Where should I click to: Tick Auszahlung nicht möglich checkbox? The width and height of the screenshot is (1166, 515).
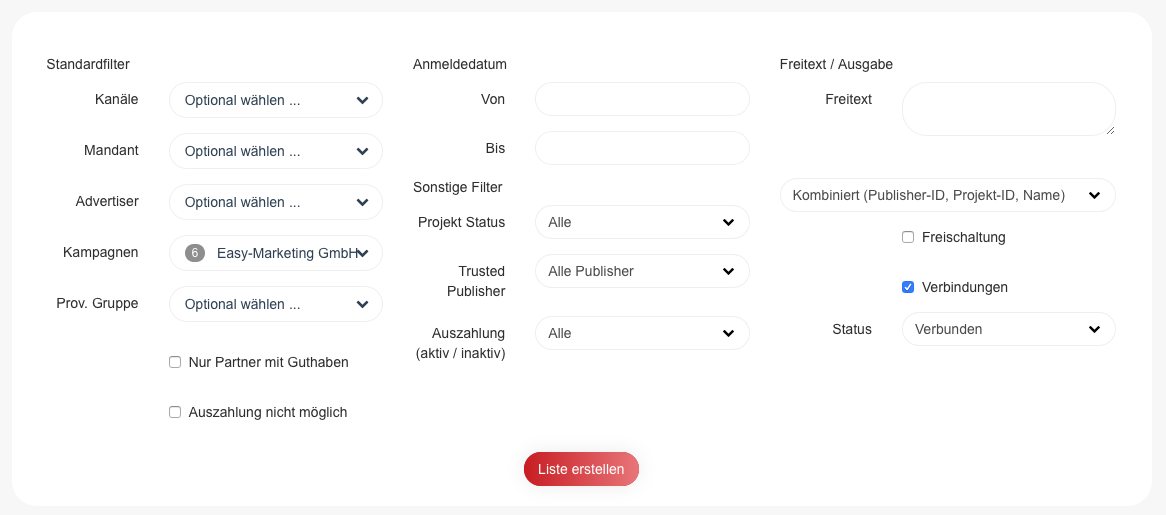pyautogui.click(x=175, y=412)
